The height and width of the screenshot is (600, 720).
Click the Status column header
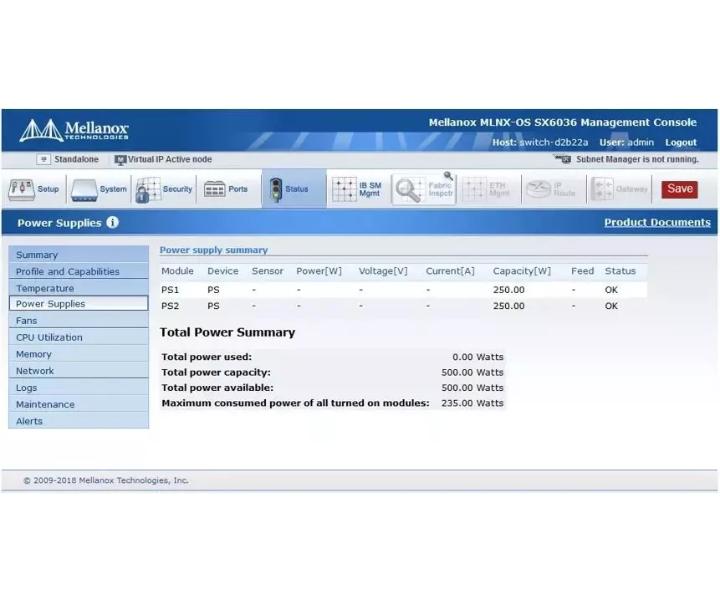pos(620,271)
